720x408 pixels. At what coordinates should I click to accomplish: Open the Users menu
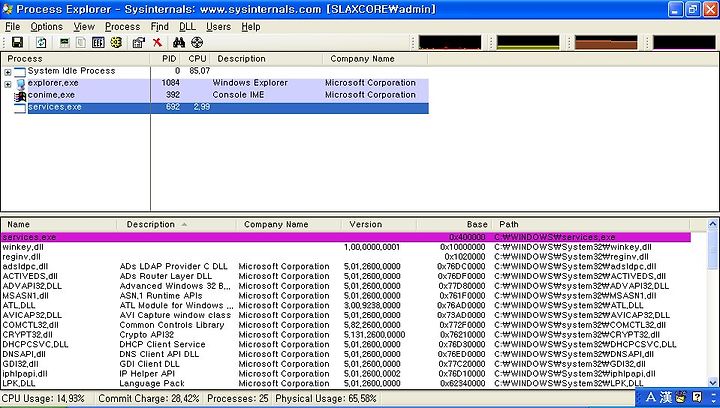[x=219, y=27]
